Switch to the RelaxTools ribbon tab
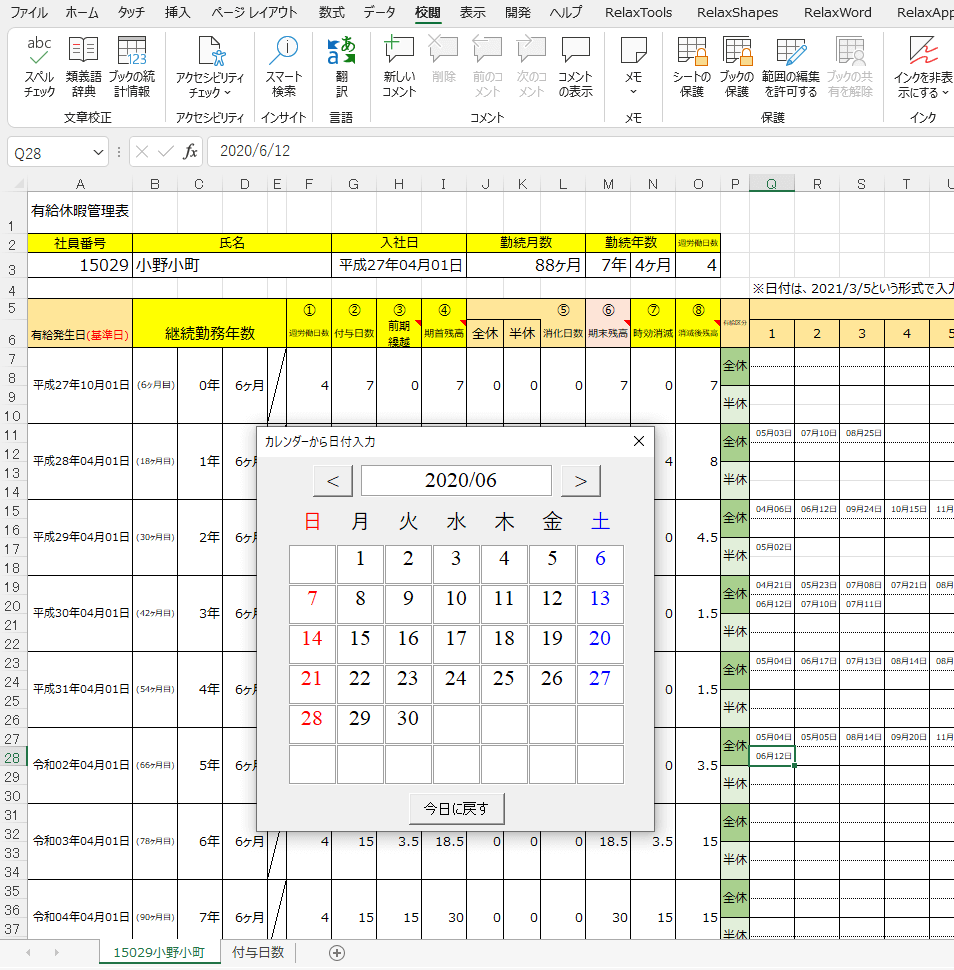This screenshot has width=954, height=970. [x=638, y=12]
